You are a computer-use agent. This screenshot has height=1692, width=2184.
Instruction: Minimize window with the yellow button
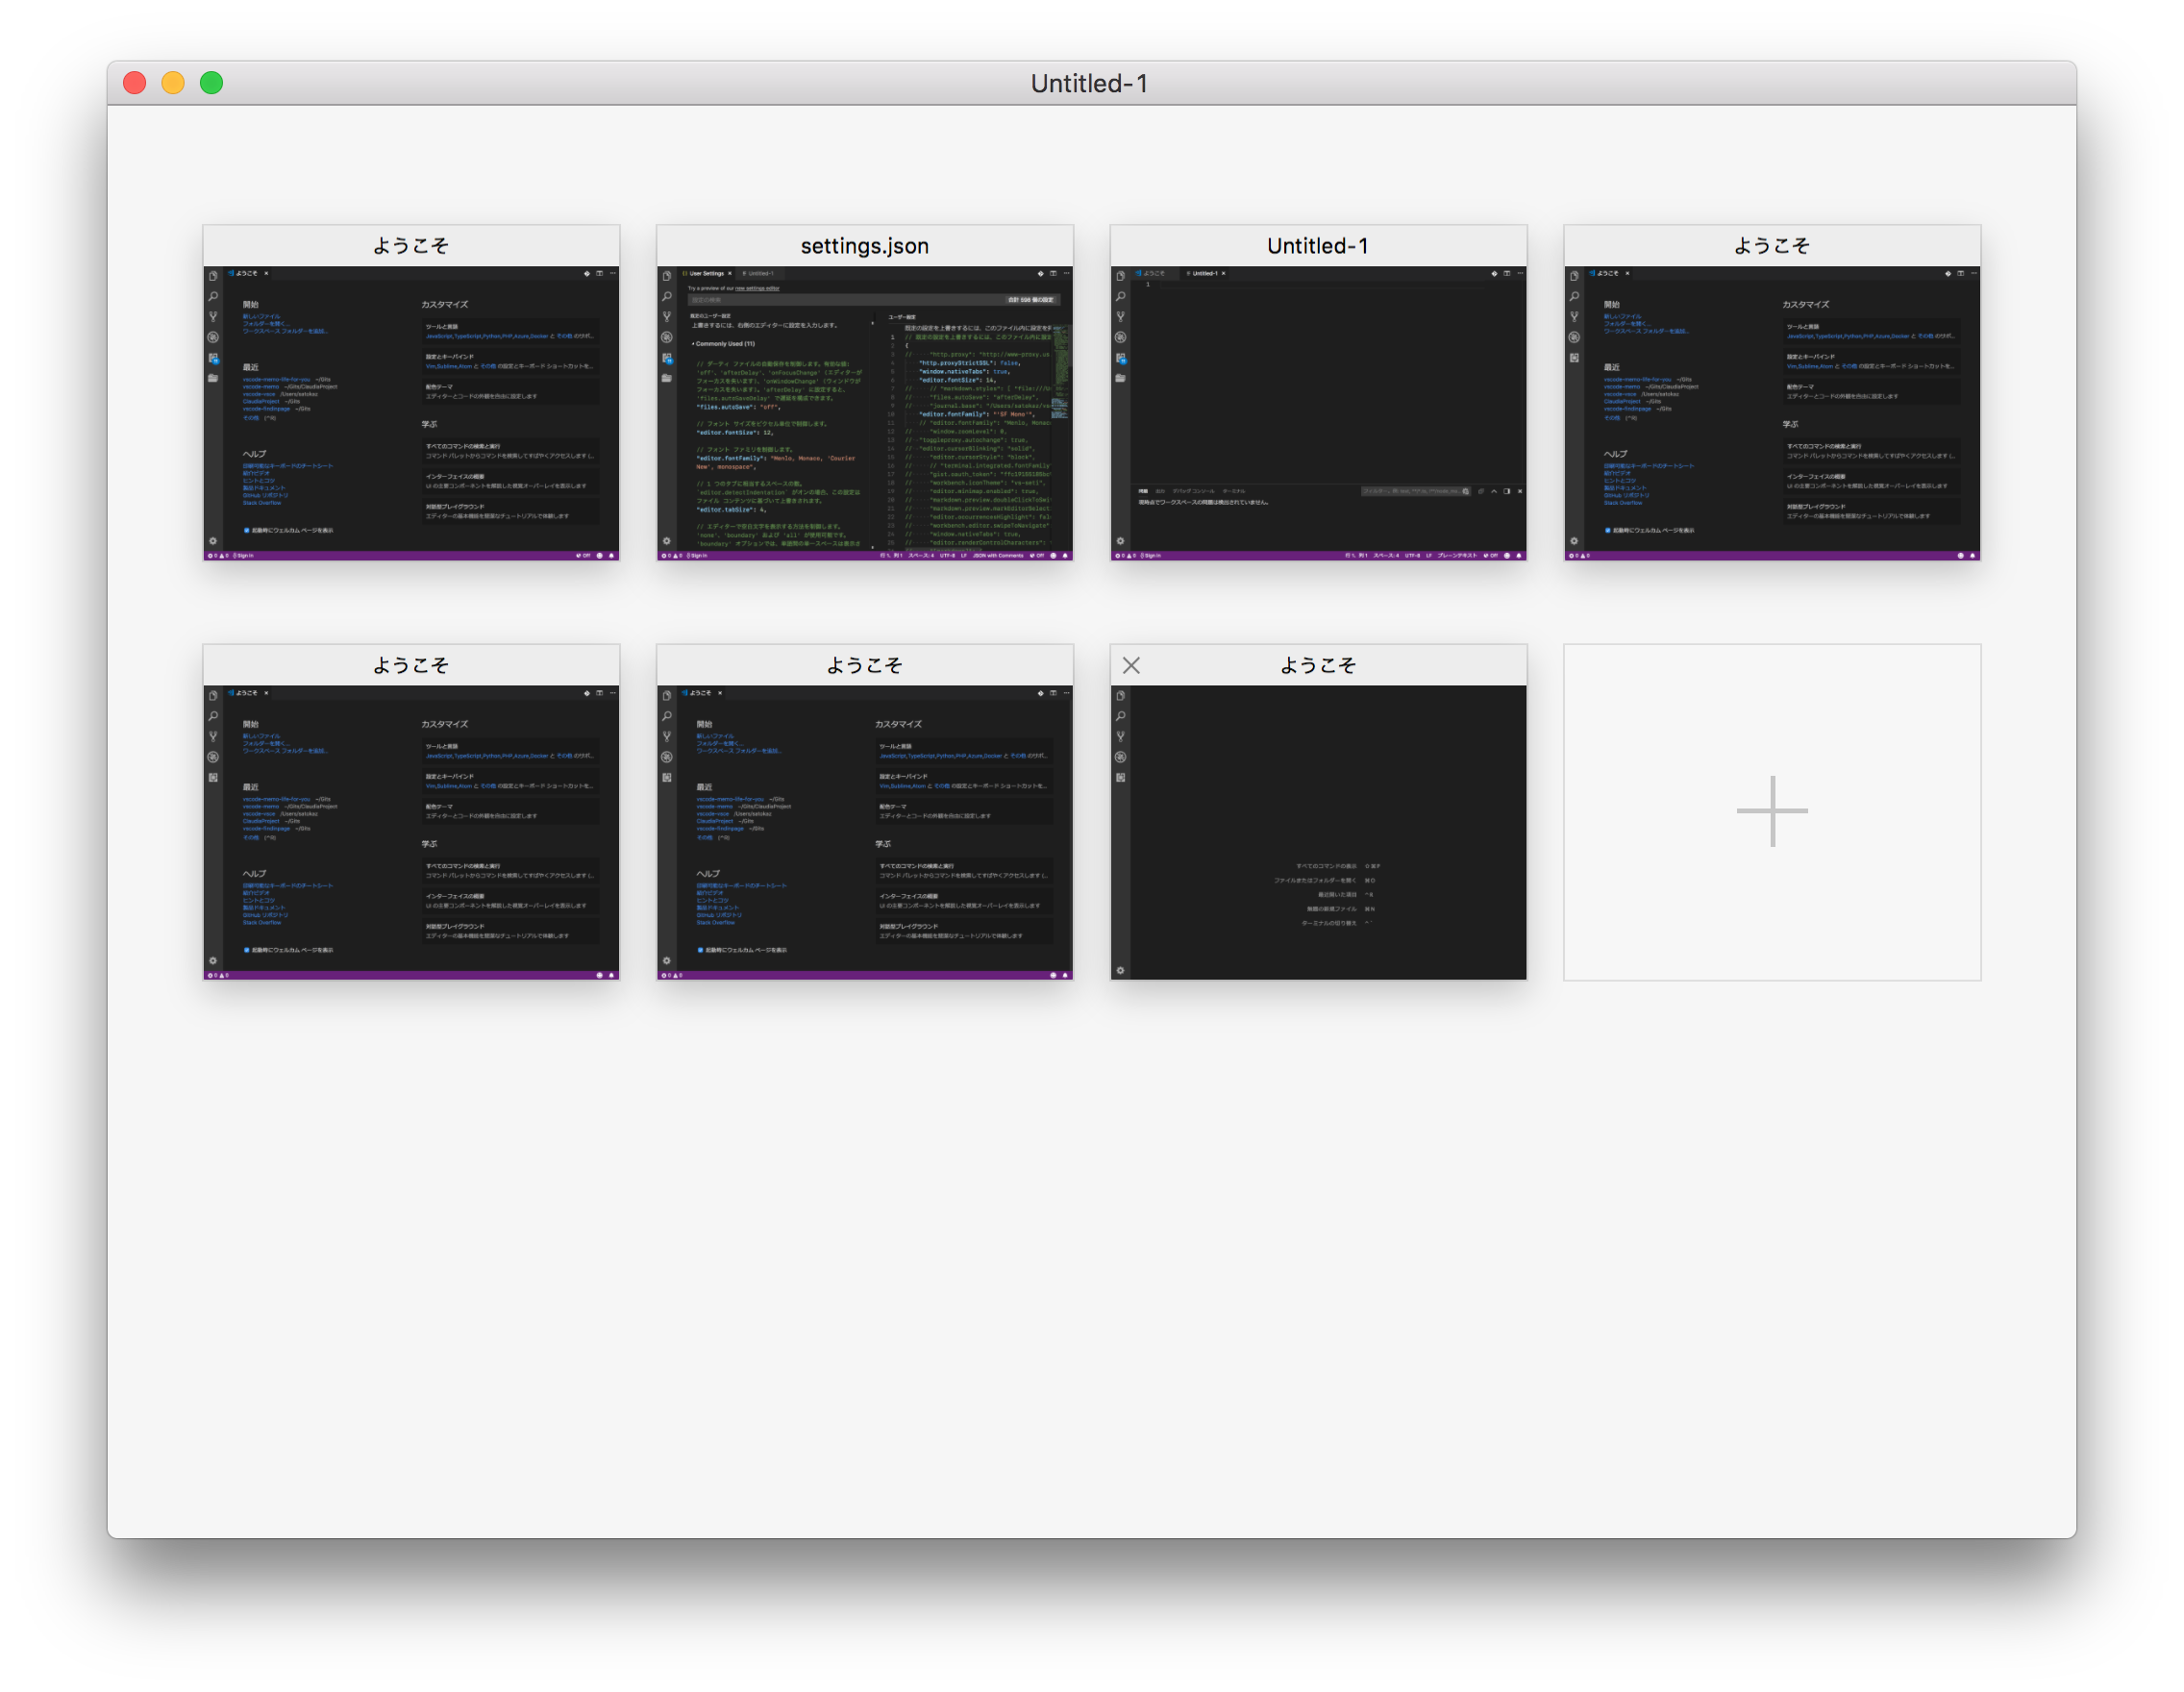click(x=173, y=83)
